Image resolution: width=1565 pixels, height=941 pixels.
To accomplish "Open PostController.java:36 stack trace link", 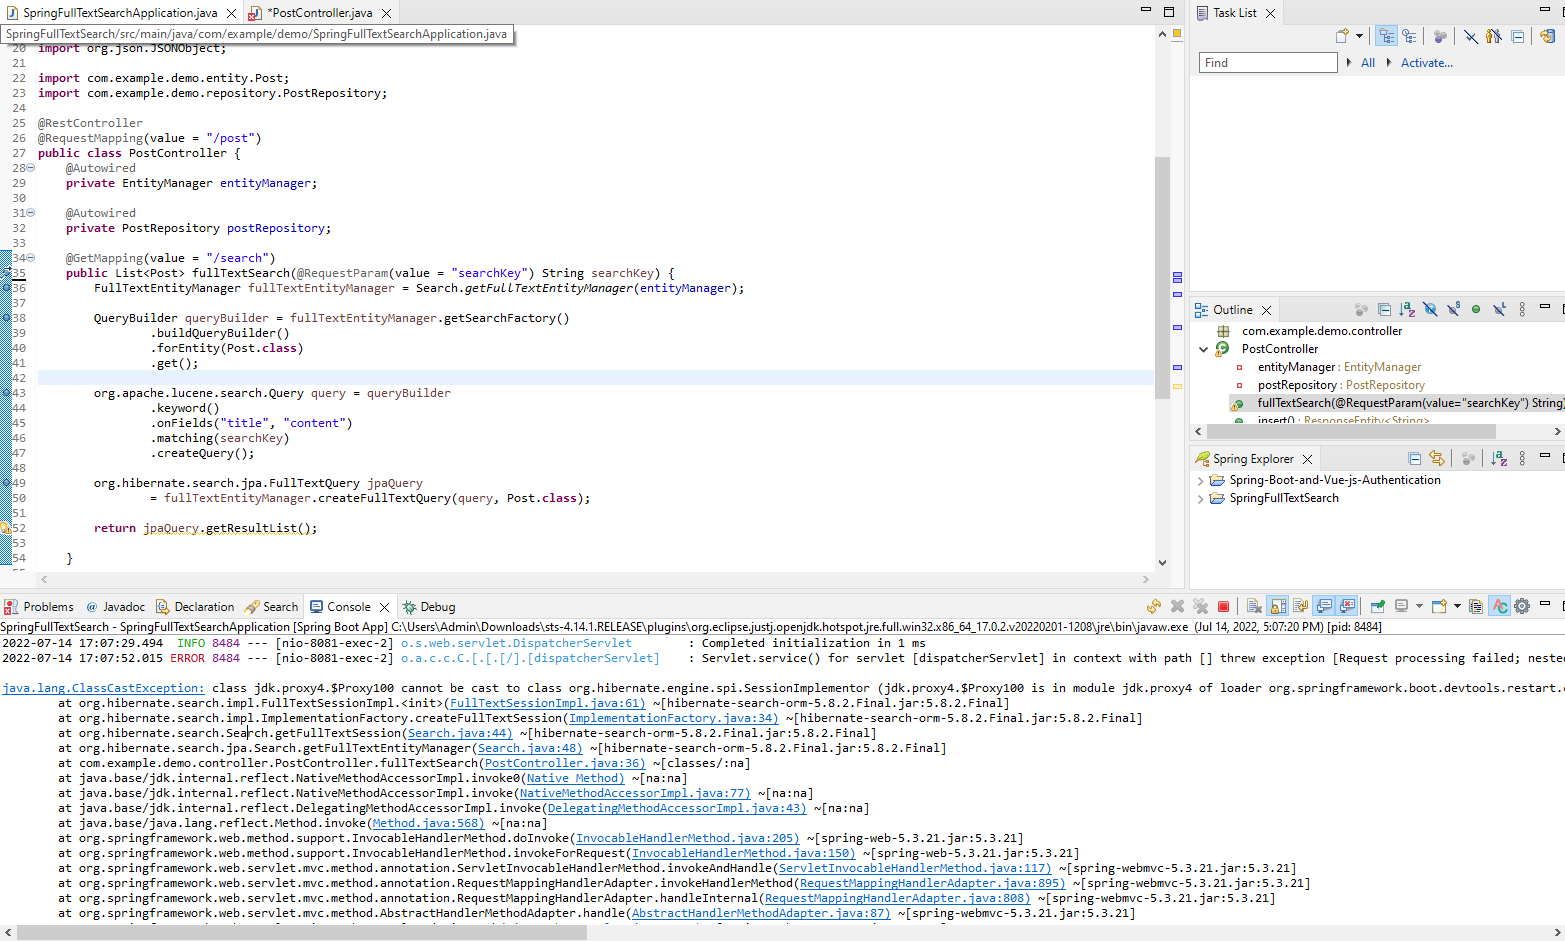I will tap(565, 763).
